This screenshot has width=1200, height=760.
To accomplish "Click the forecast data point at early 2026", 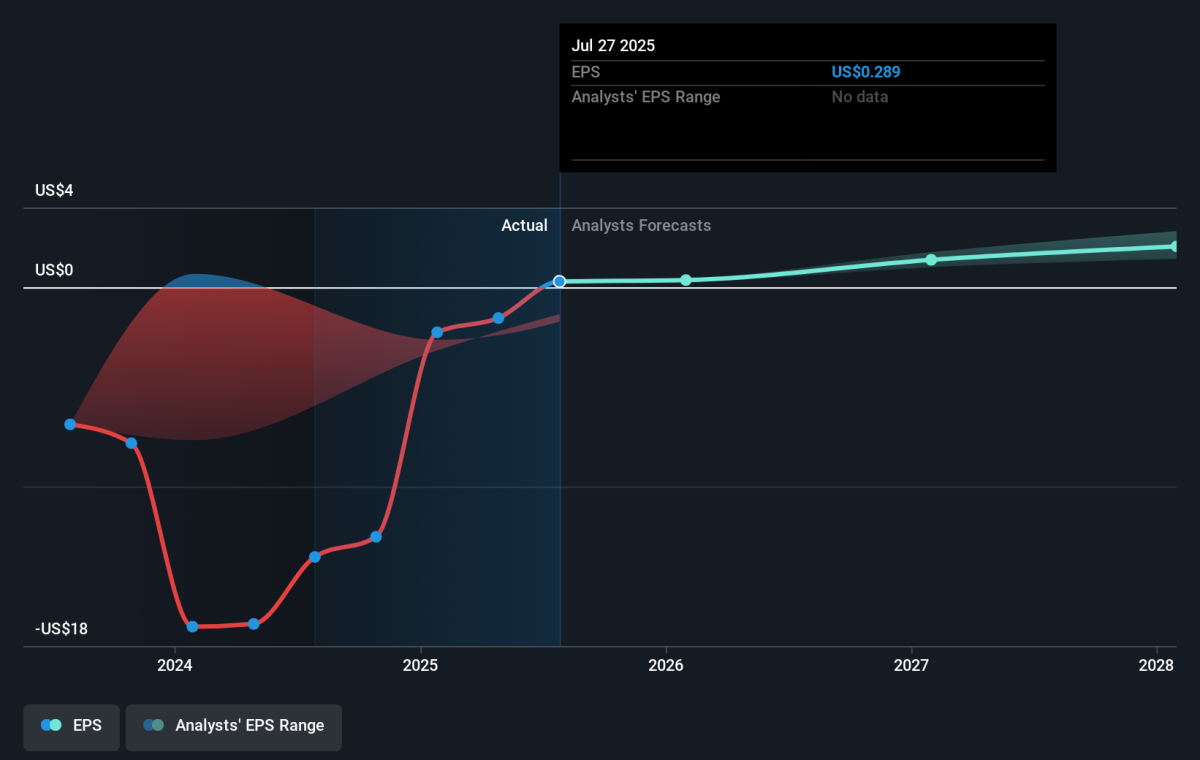I will click(686, 280).
